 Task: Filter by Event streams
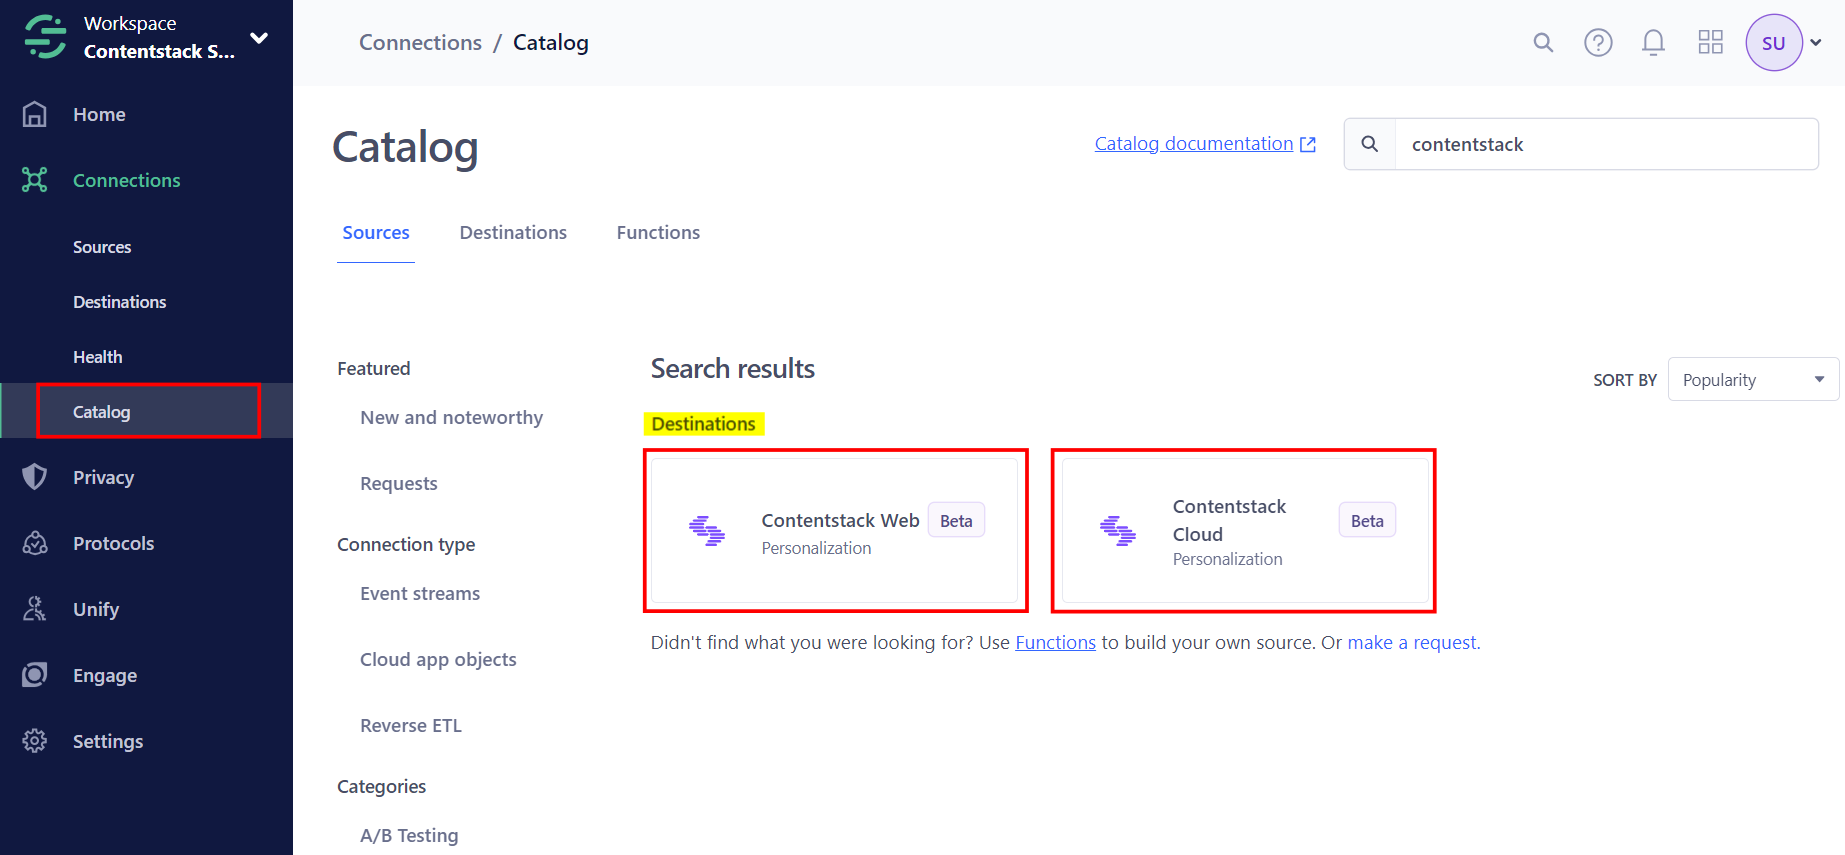pos(420,594)
